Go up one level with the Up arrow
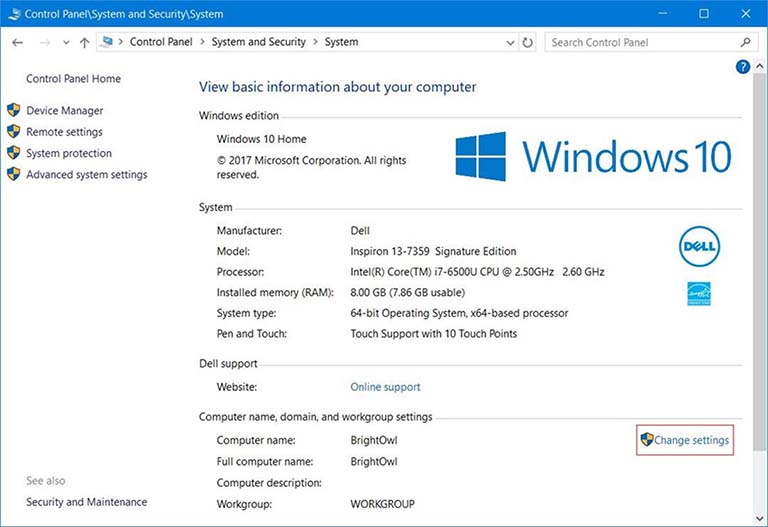This screenshot has width=768, height=527. 85,43
